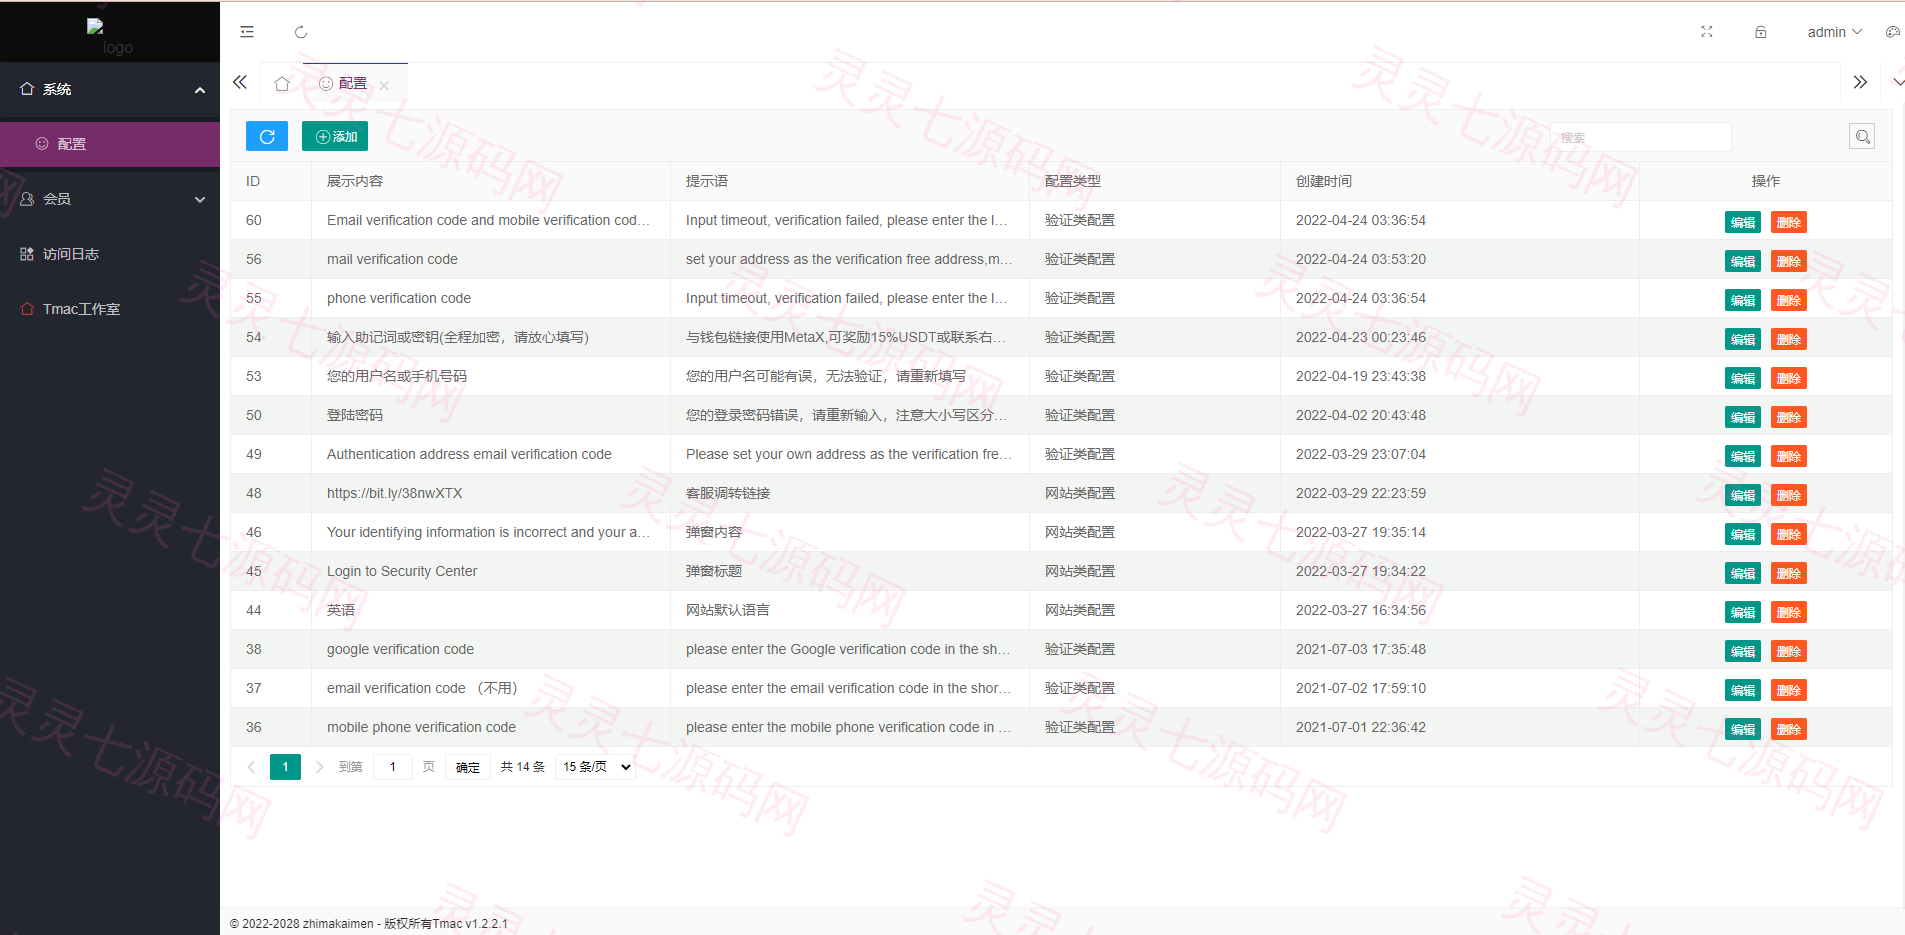Click the logo image in sidebar
Image resolution: width=1905 pixels, height=935 pixels.
coord(110,36)
